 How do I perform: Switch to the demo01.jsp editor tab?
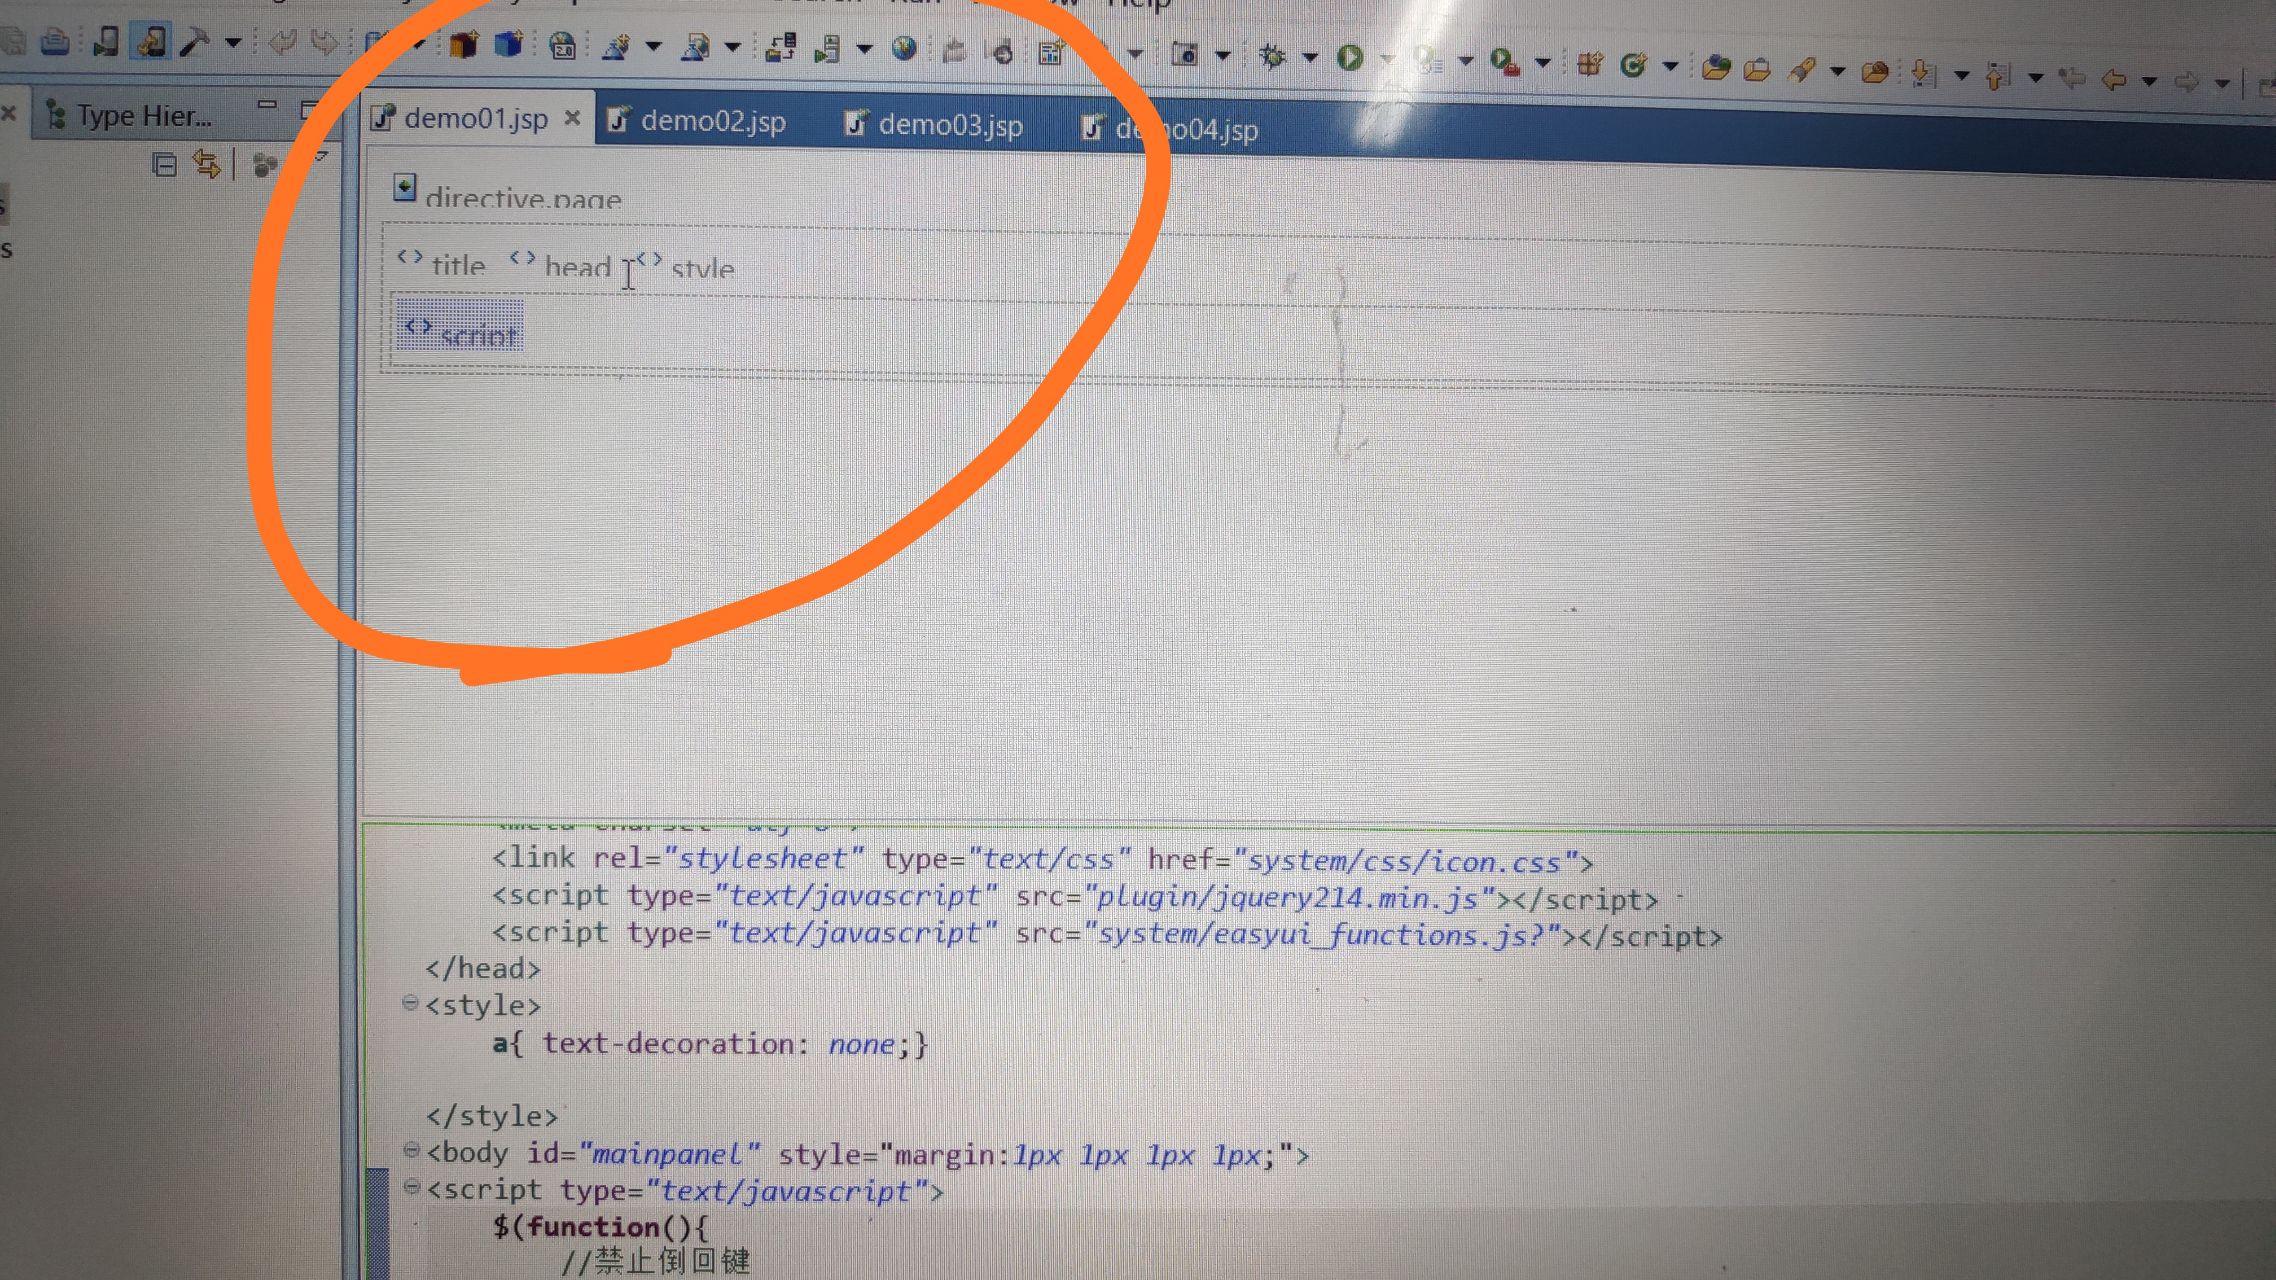475,118
